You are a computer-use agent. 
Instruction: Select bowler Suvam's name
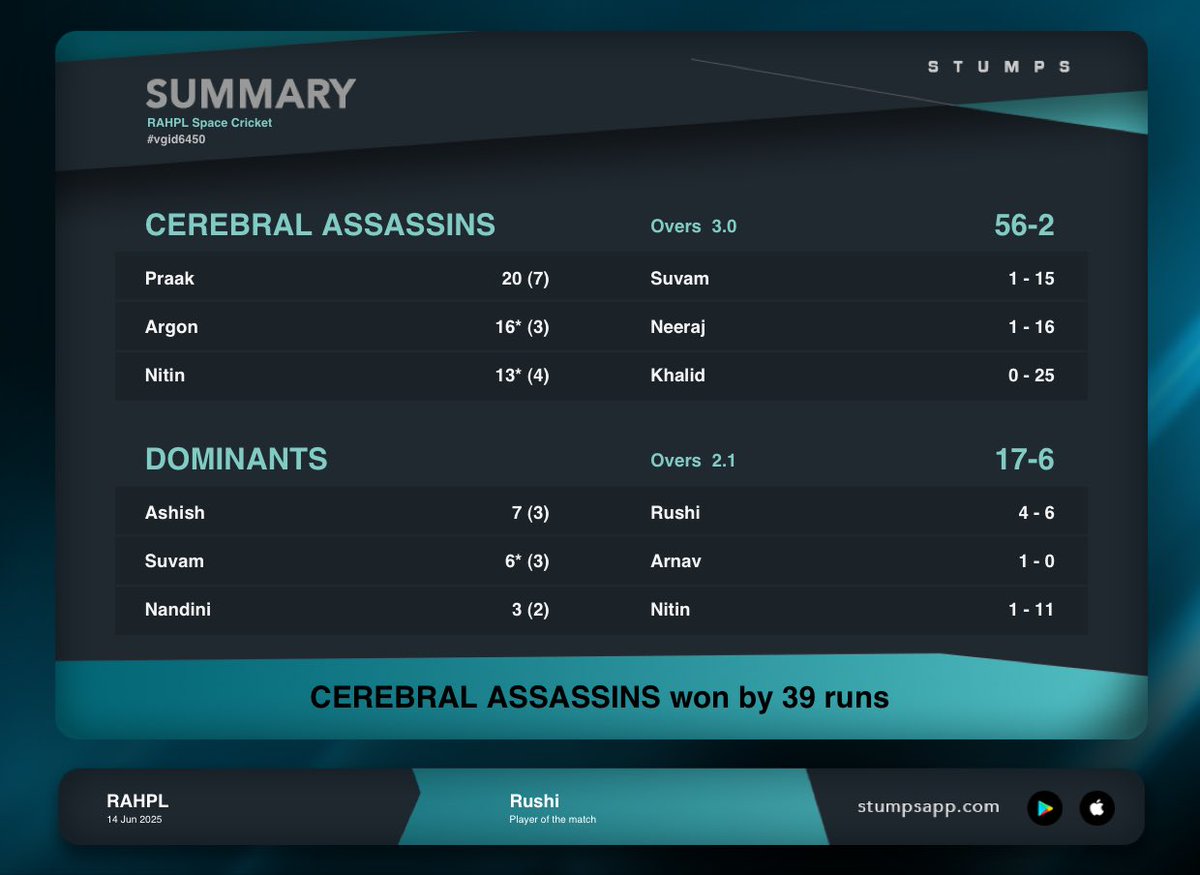click(679, 278)
